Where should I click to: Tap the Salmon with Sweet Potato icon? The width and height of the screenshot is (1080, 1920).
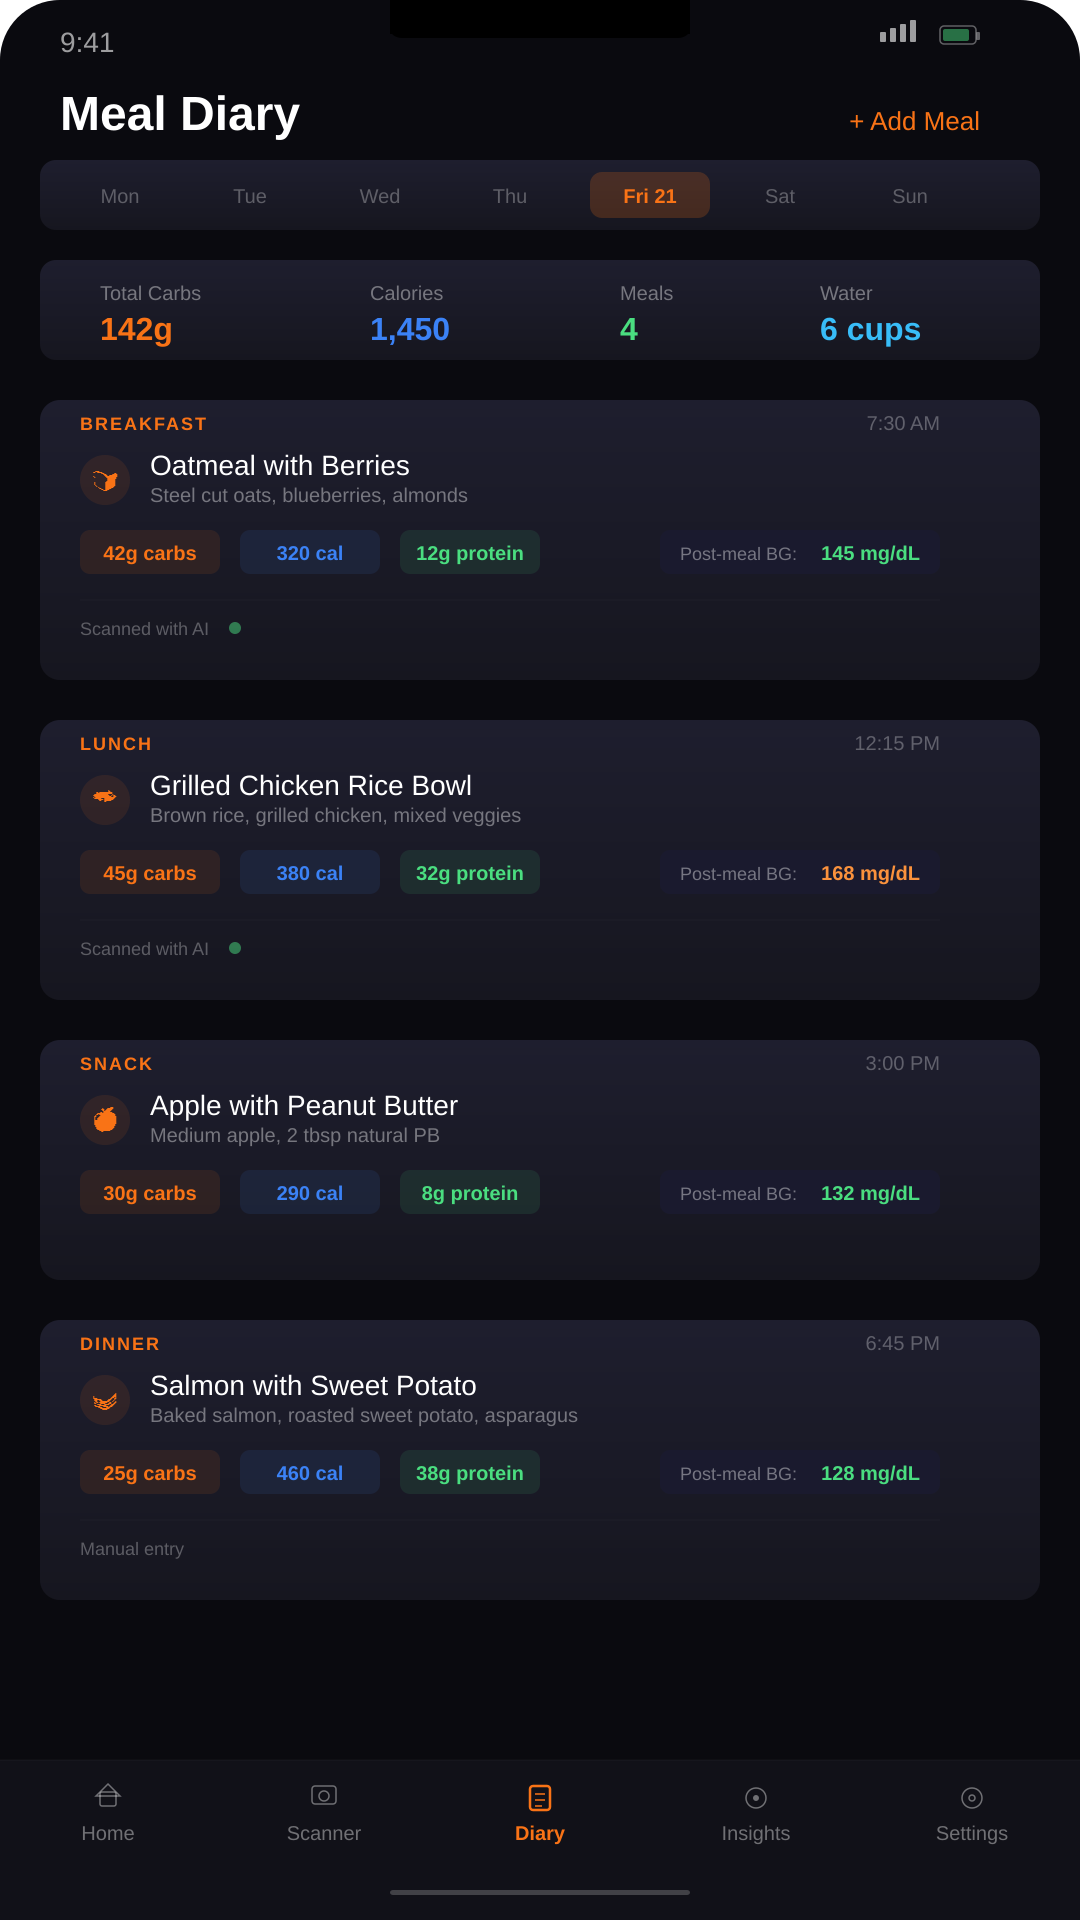[x=105, y=1400]
